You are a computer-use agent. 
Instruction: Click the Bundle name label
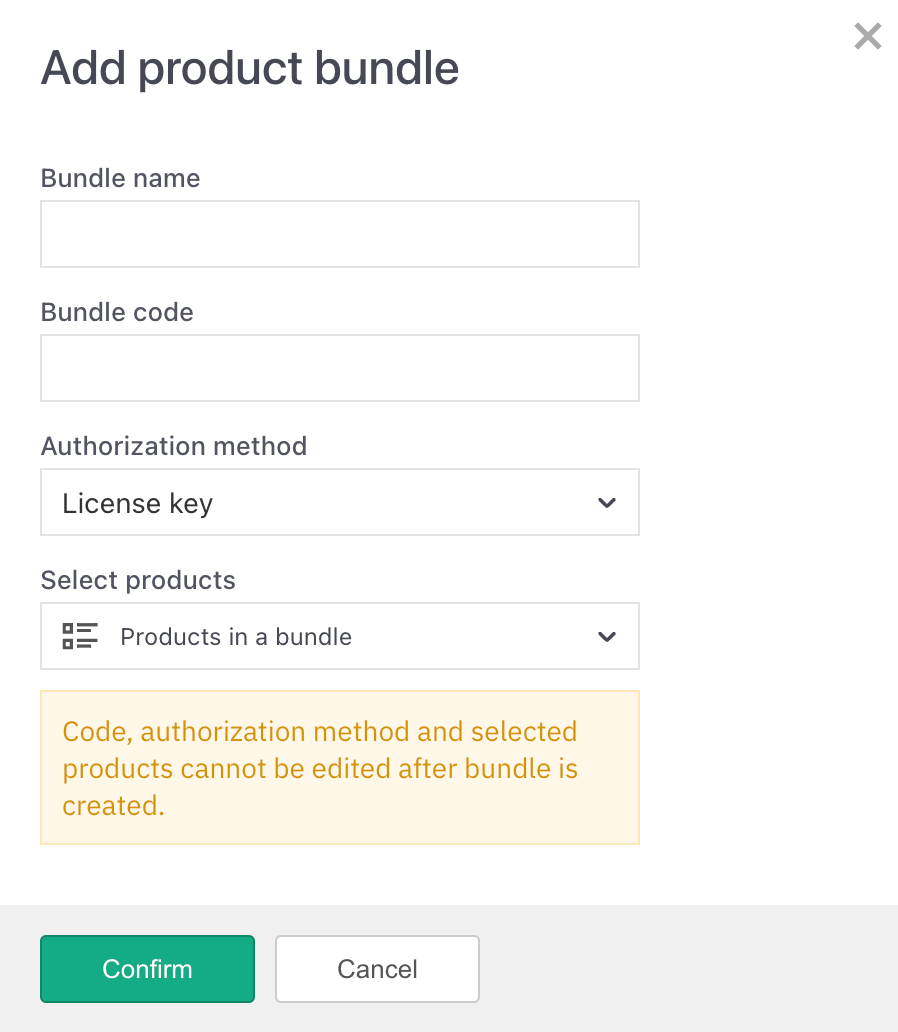click(x=120, y=178)
